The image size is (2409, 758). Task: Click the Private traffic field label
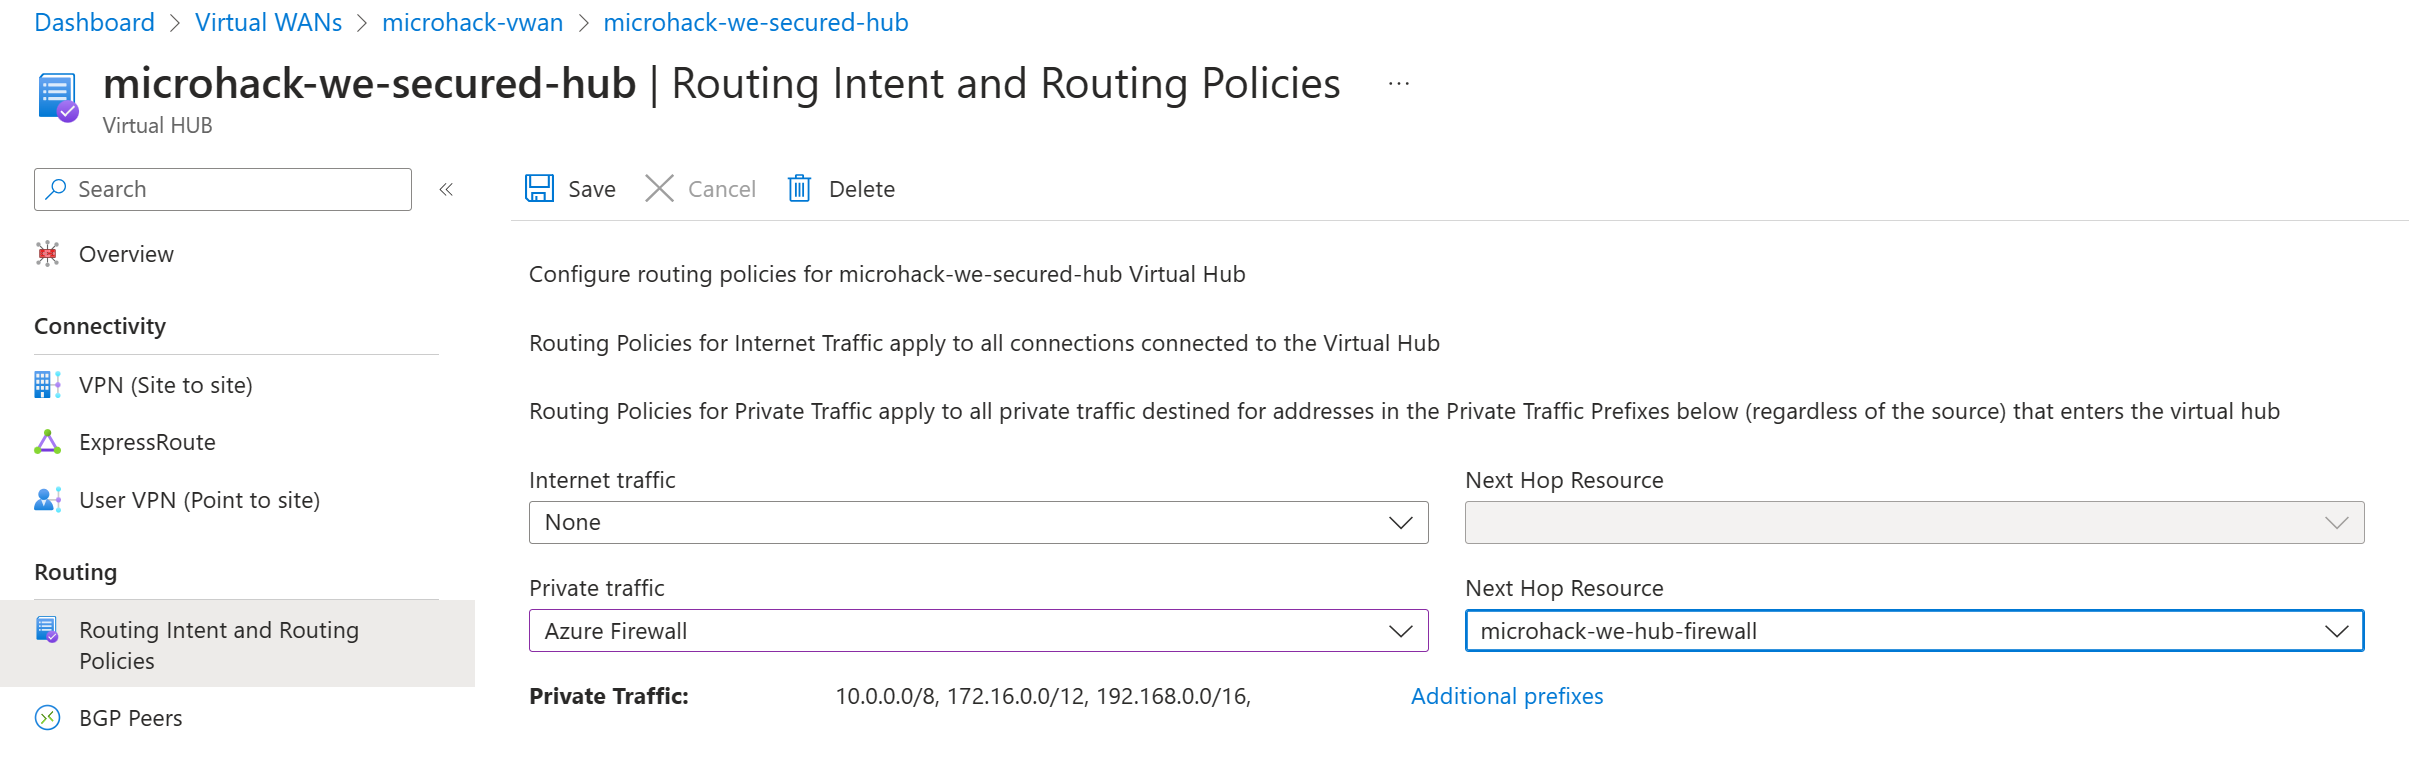click(597, 588)
